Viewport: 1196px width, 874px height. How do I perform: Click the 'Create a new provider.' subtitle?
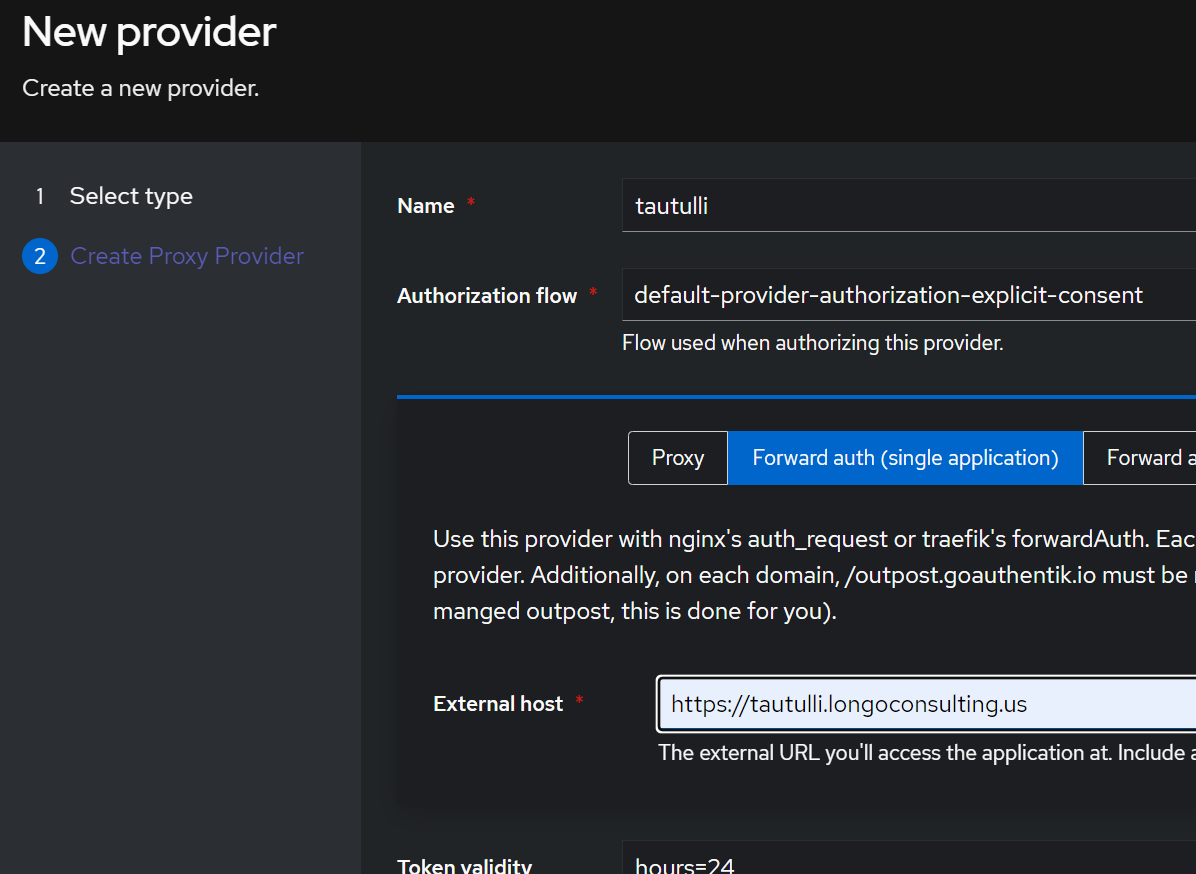coord(140,88)
